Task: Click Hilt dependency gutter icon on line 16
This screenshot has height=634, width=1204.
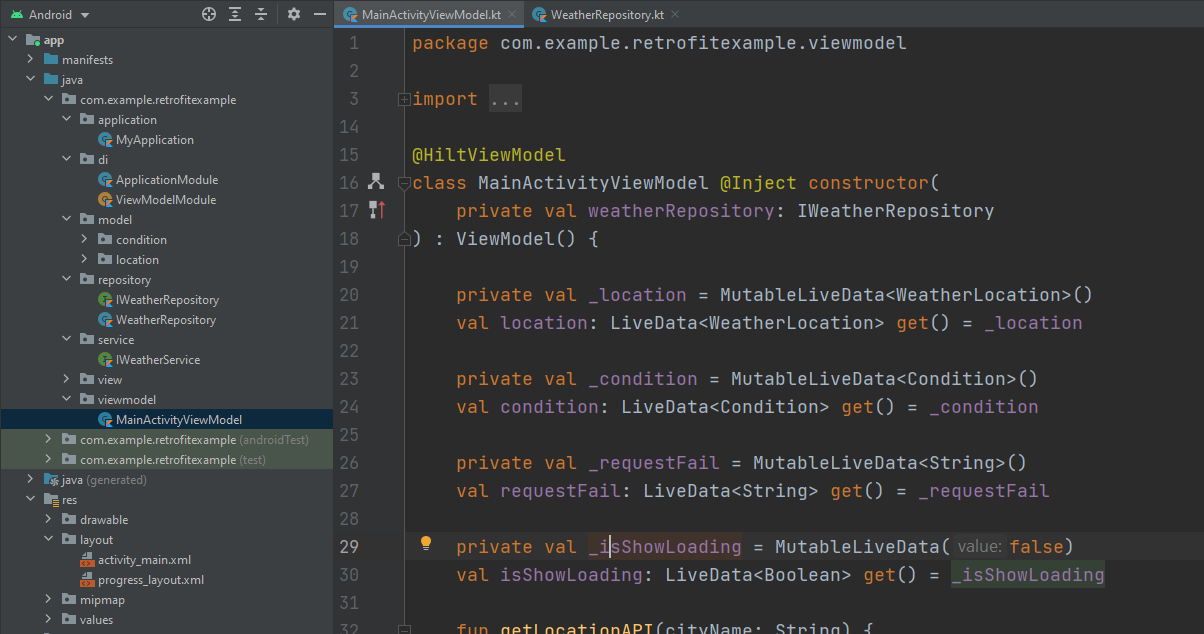Action: tap(376, 182)
